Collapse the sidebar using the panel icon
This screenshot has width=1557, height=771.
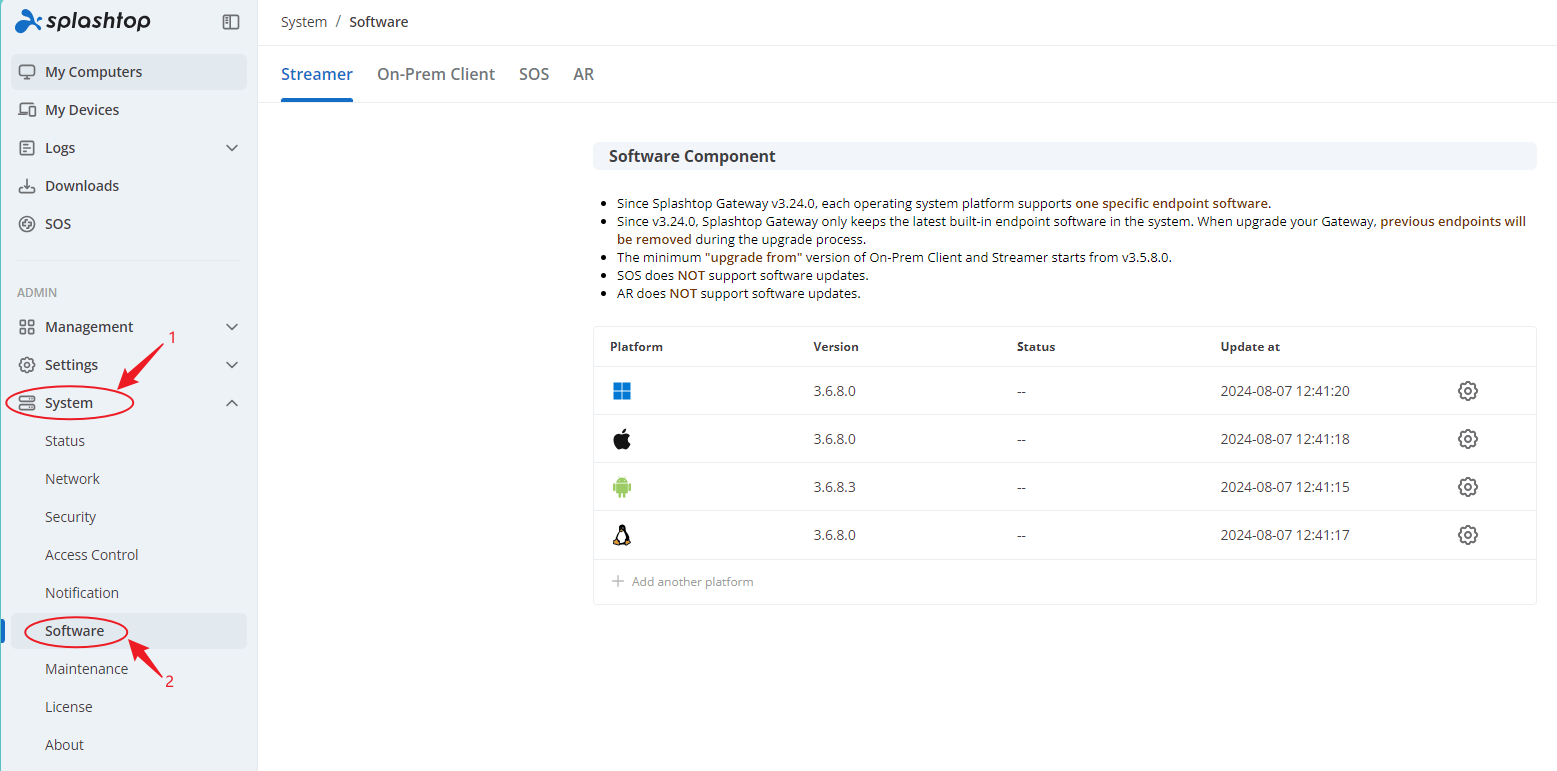pyautogui.click(x=231, y=22)
